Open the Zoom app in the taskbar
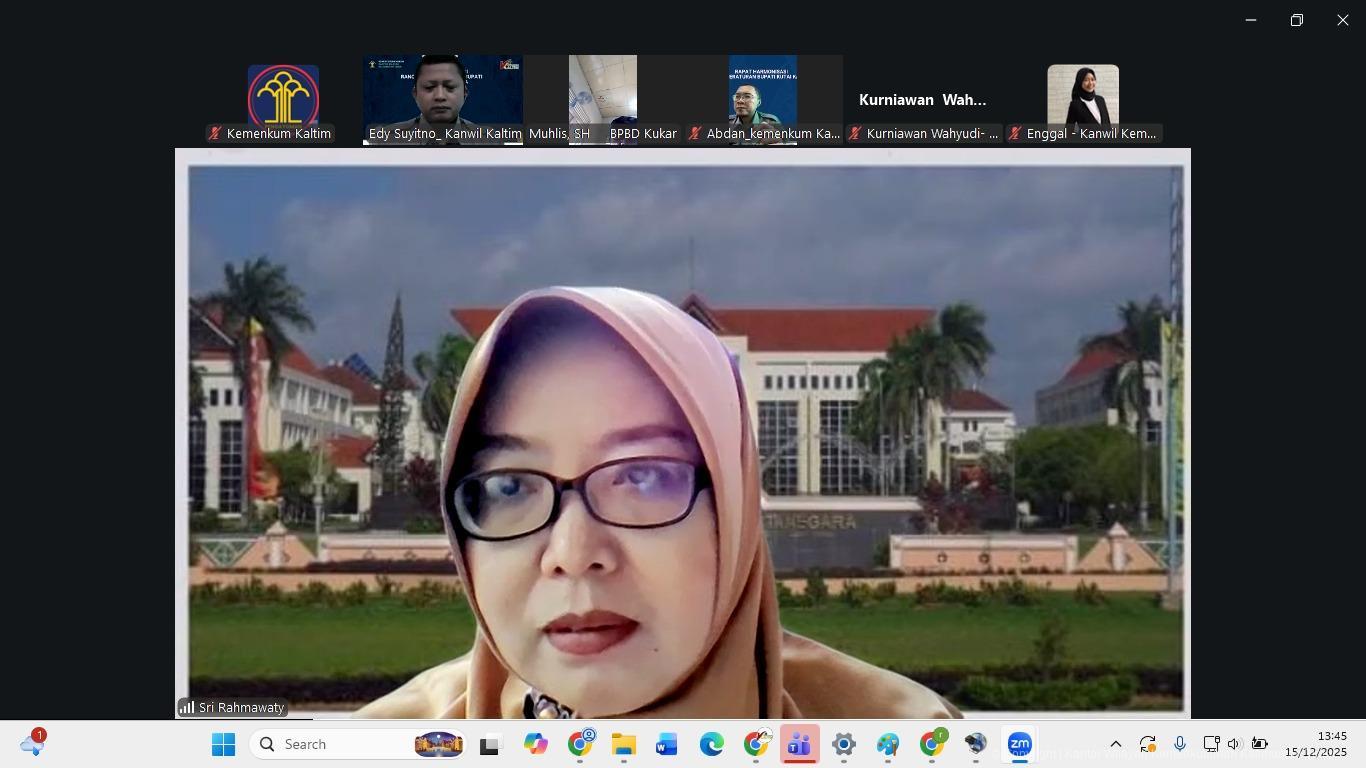The width and height of the screenshot is (1366, 768). tap(1019, 744)
